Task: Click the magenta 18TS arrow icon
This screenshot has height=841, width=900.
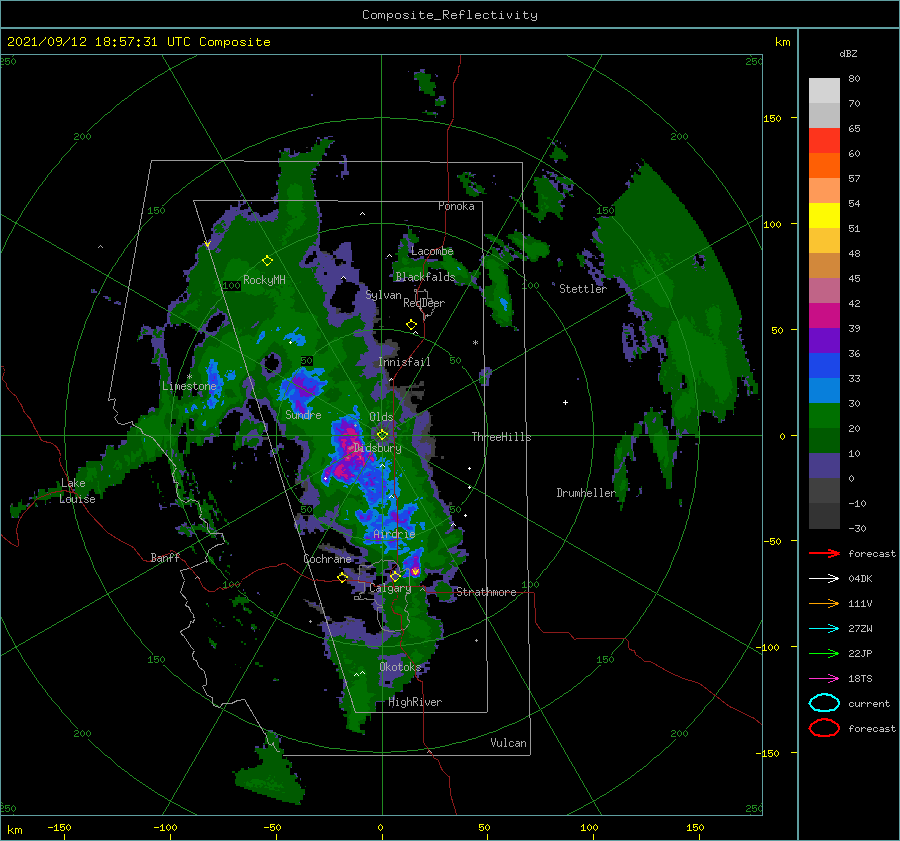Action: pos(824,679)
